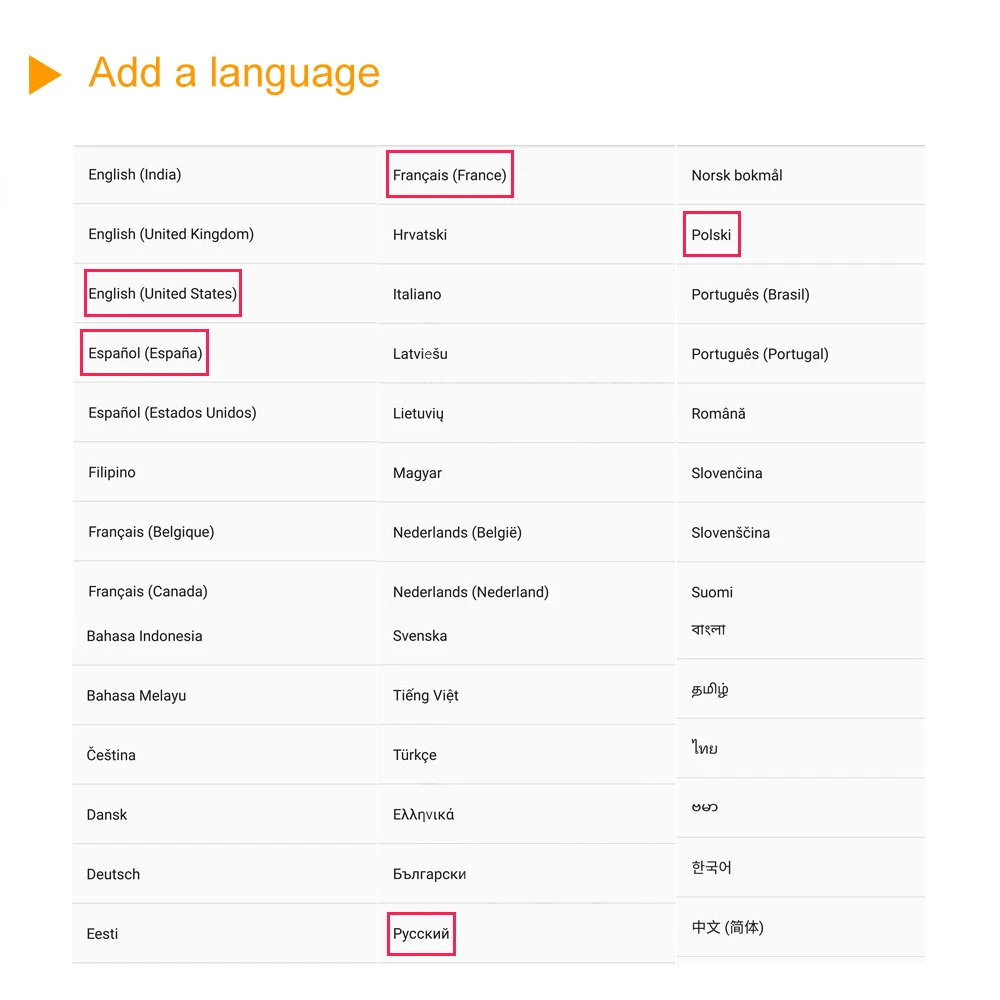Viewport: 1000px width, 1000px height.
Task: Select Português (Portugal)
Action: 760,354
